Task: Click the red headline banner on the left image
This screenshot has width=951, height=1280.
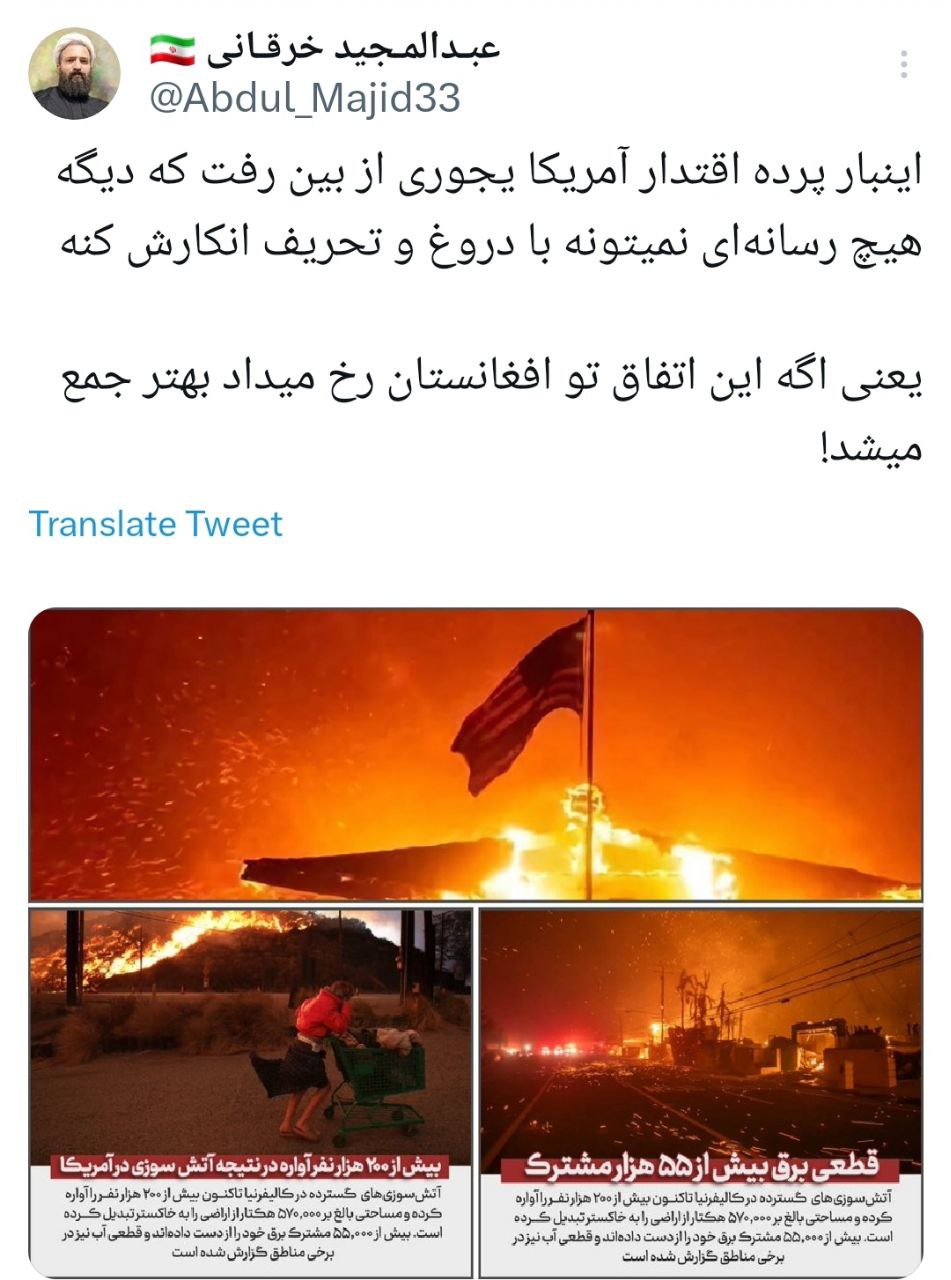Action: pos(250,1167)
